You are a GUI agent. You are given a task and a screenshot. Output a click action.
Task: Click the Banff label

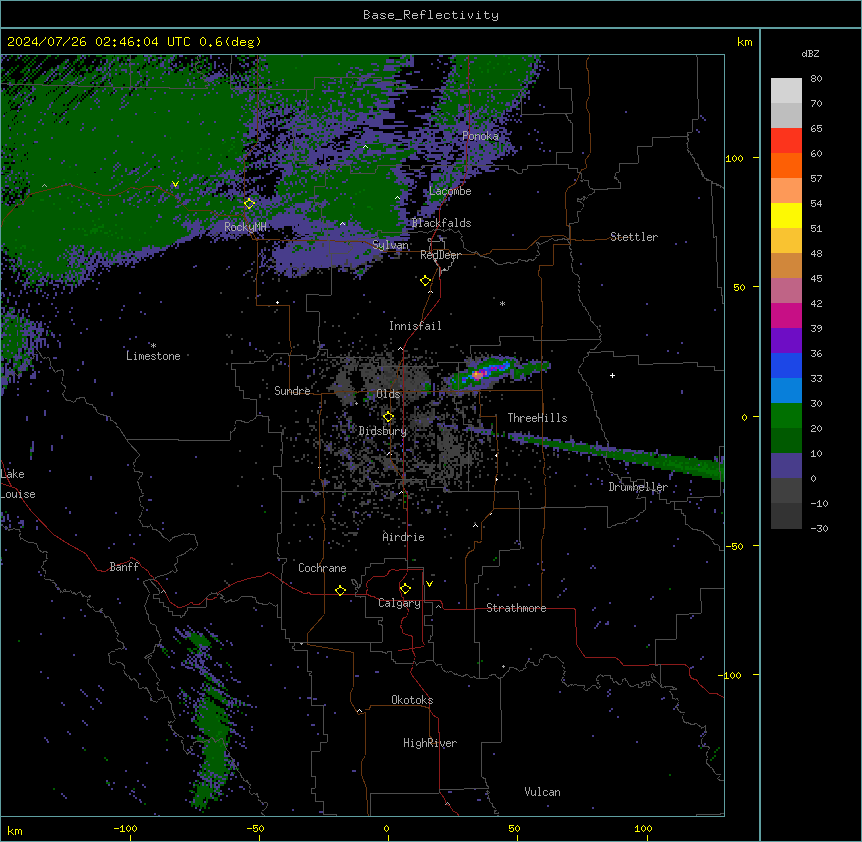coord(124,567)
